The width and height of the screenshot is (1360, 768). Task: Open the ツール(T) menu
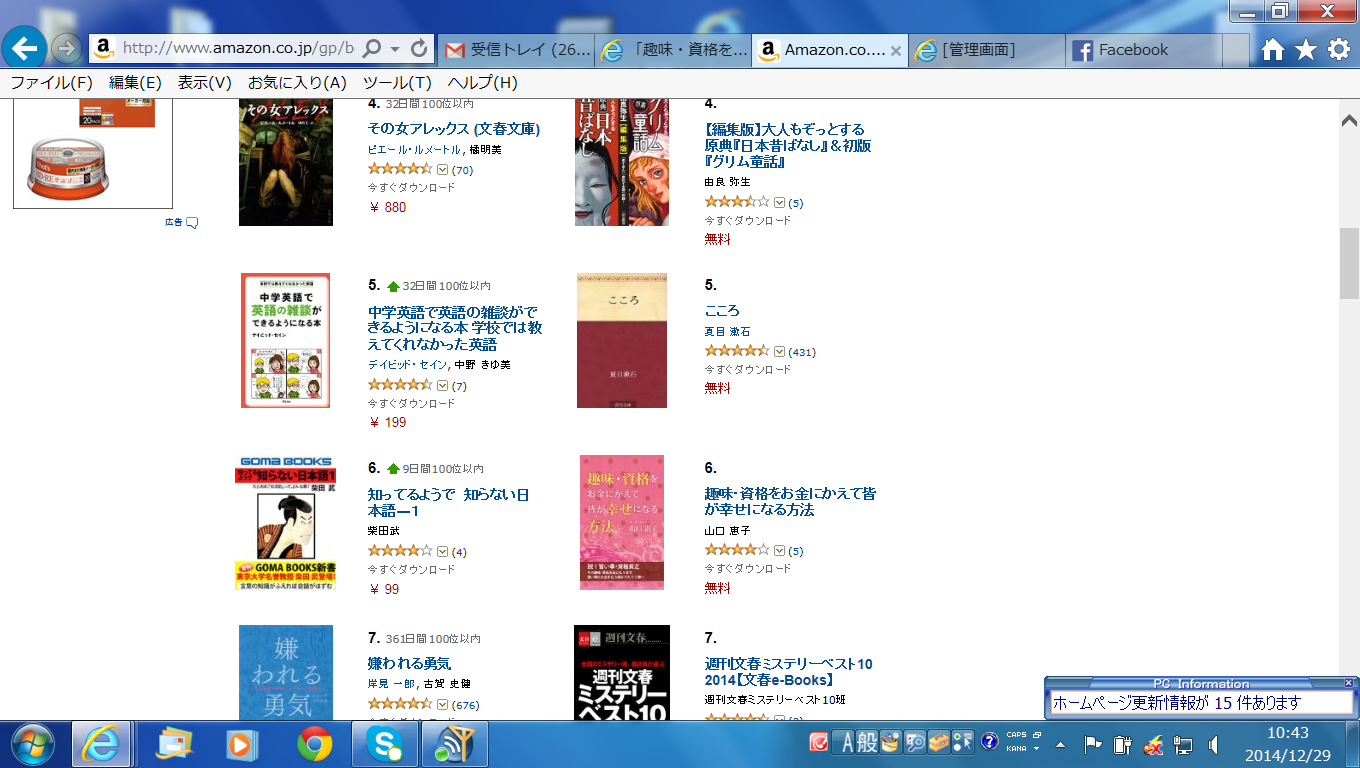tap(397, 83)
